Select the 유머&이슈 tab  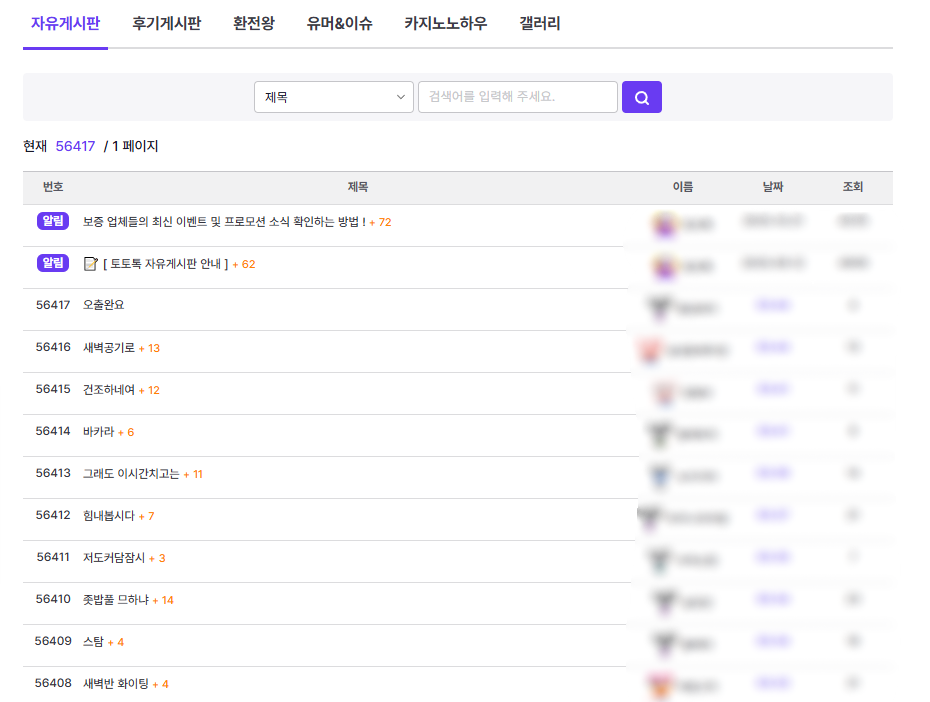click(x=340, y=24)
